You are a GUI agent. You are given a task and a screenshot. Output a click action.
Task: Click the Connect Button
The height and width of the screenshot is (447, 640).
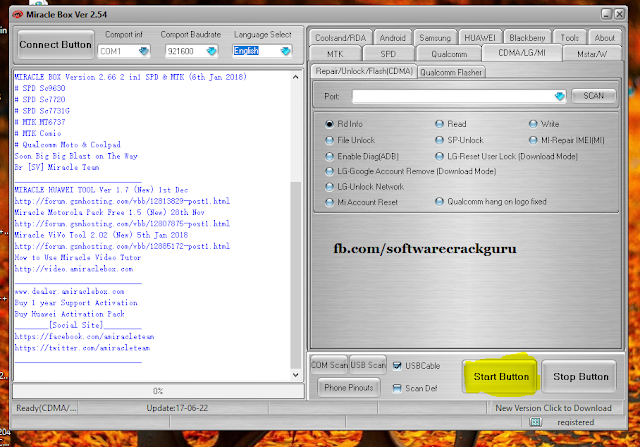point(56,45)
